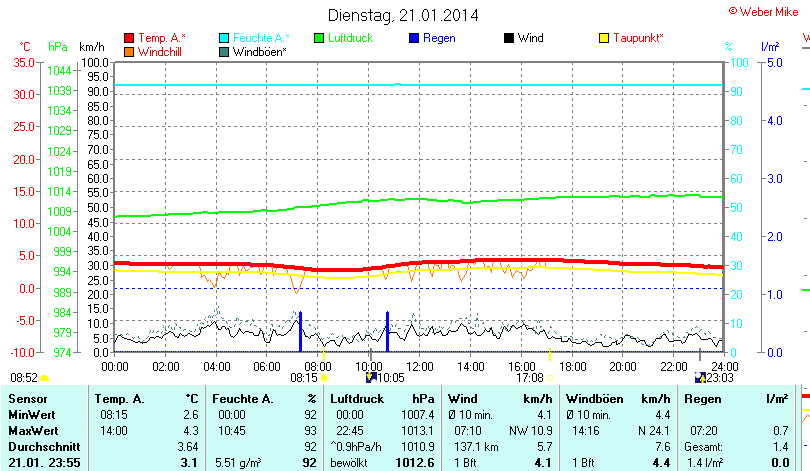Click the 12:00 time axis label
This screenshot has width=810, height=471.
pos(419,367)
